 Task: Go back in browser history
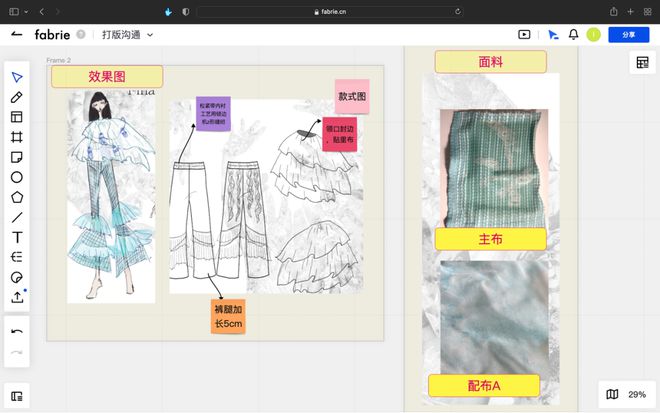click(42, 11)
